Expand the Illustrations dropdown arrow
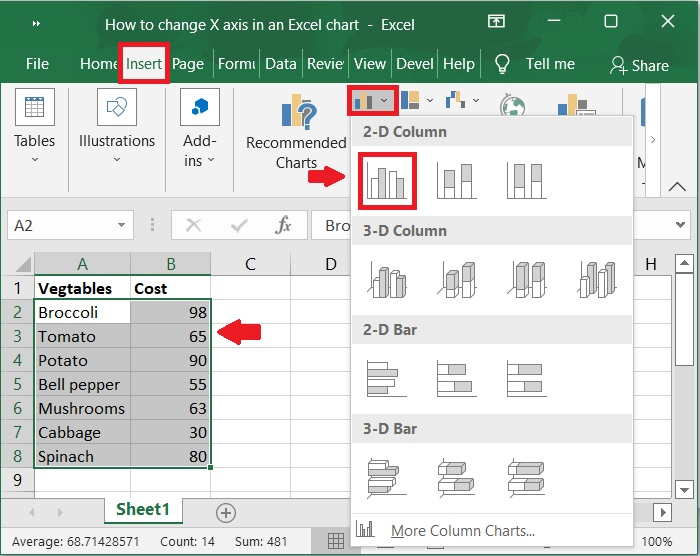The width and height of the screenshot is (700, 556). pyautogui.click(x=117, y=160)
